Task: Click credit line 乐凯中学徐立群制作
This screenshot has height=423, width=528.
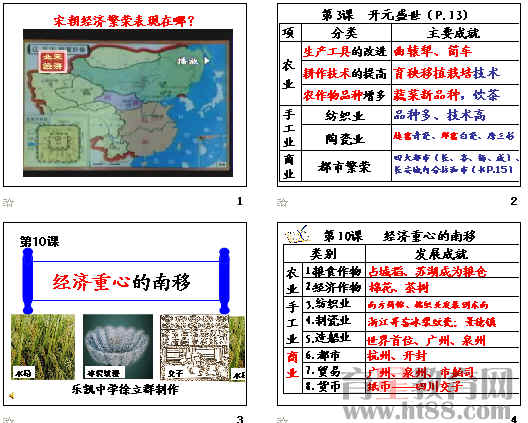Action: click(x=125, y=389)
